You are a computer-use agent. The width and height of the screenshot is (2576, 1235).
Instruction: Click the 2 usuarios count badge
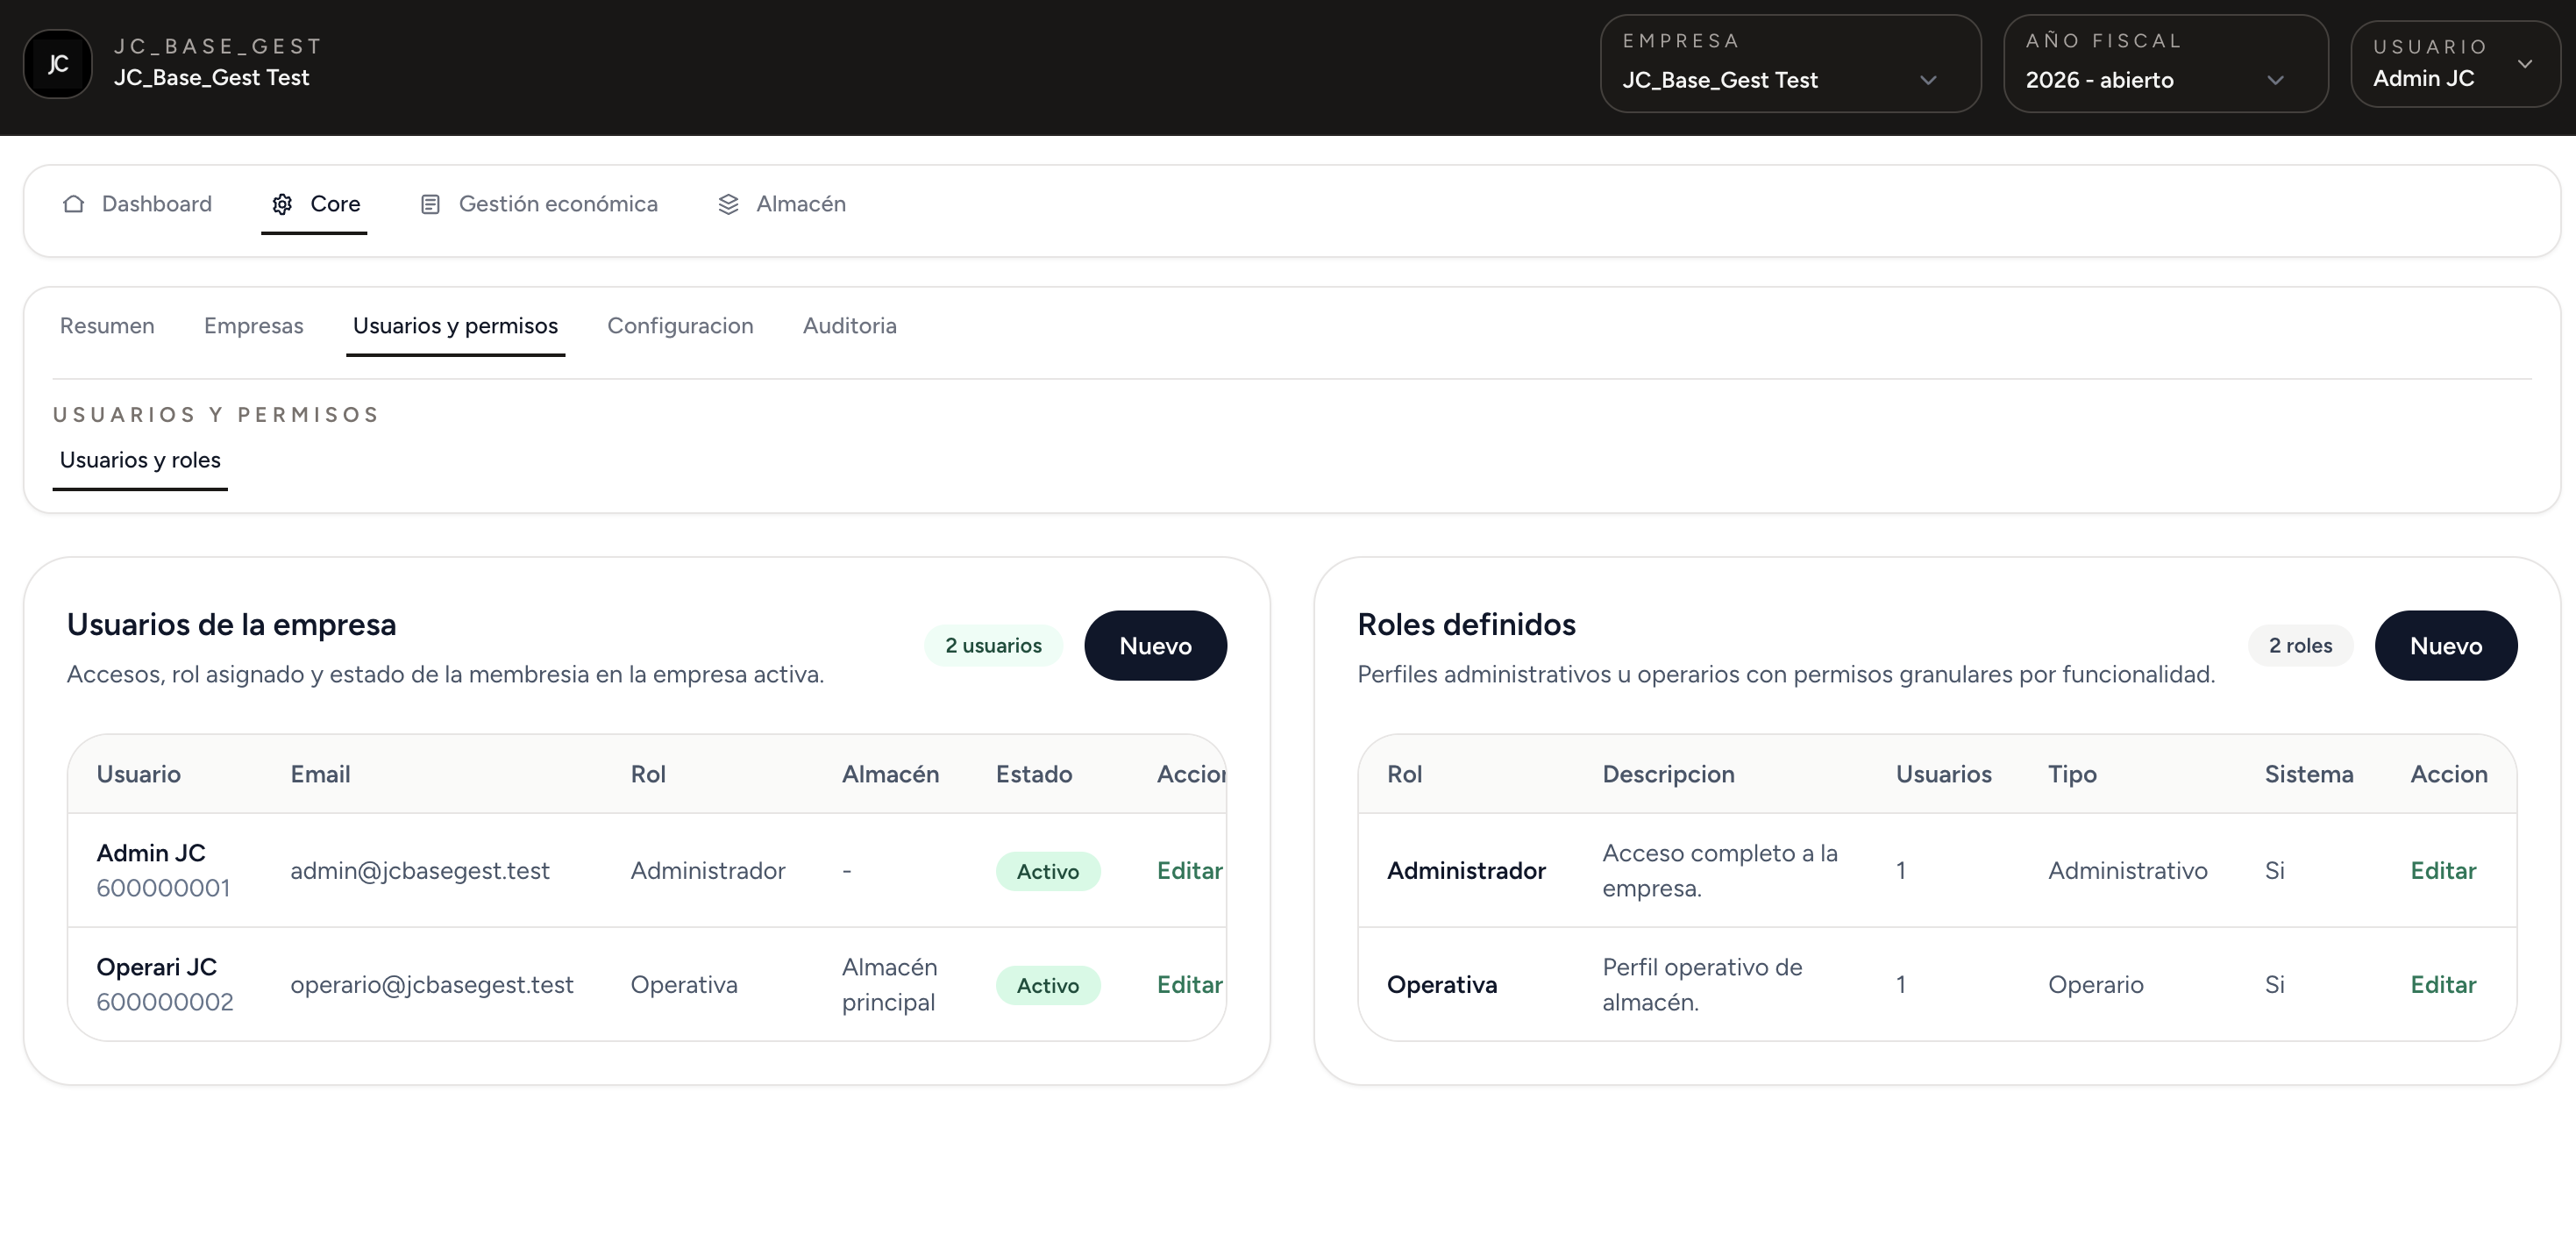[993, 646]
